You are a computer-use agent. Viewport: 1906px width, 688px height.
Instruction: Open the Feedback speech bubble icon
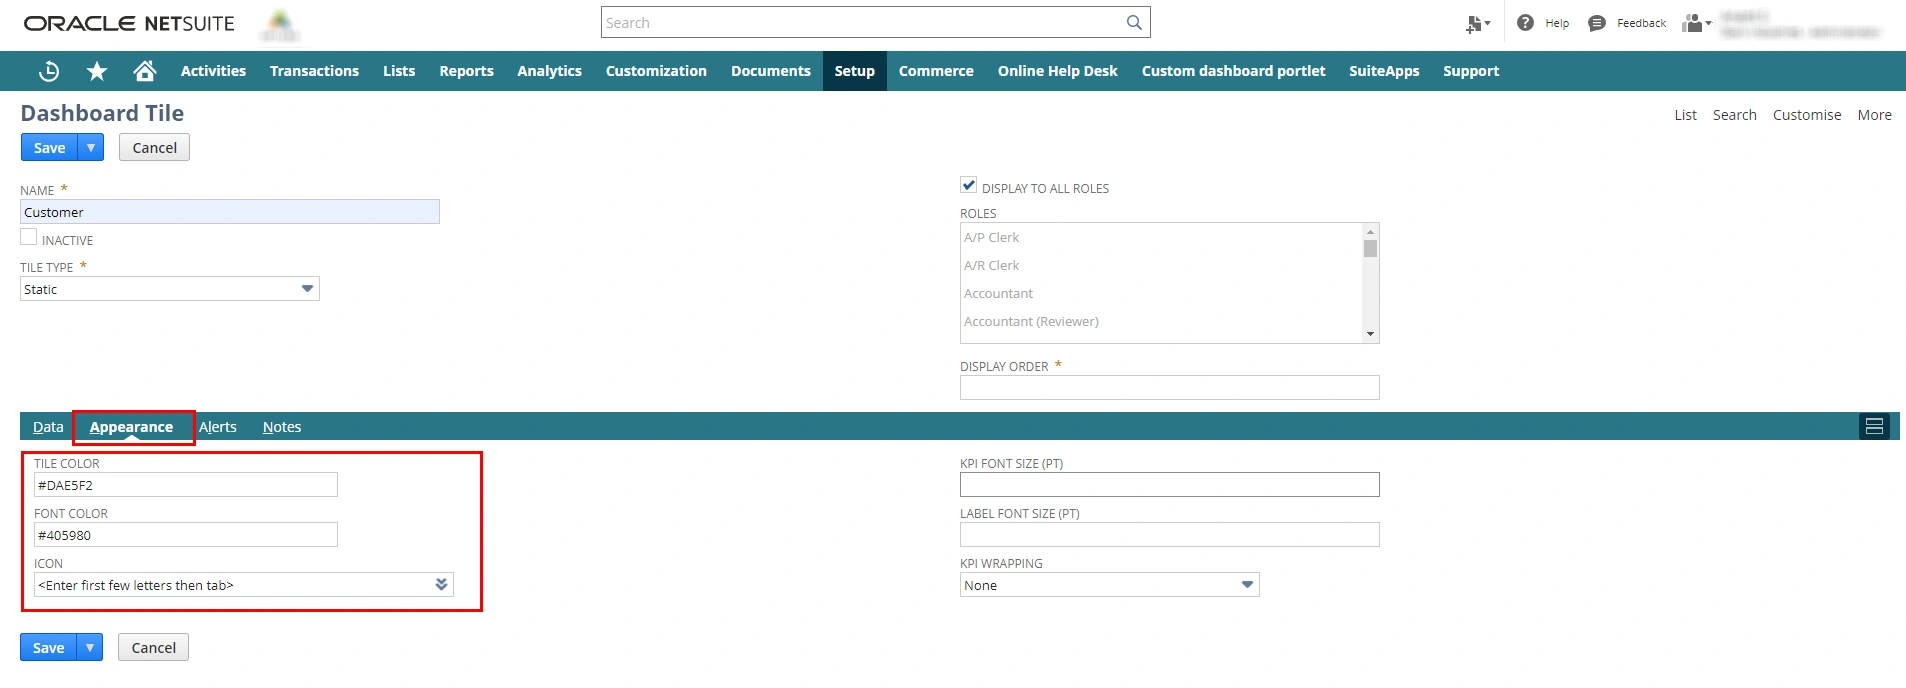1597,23
